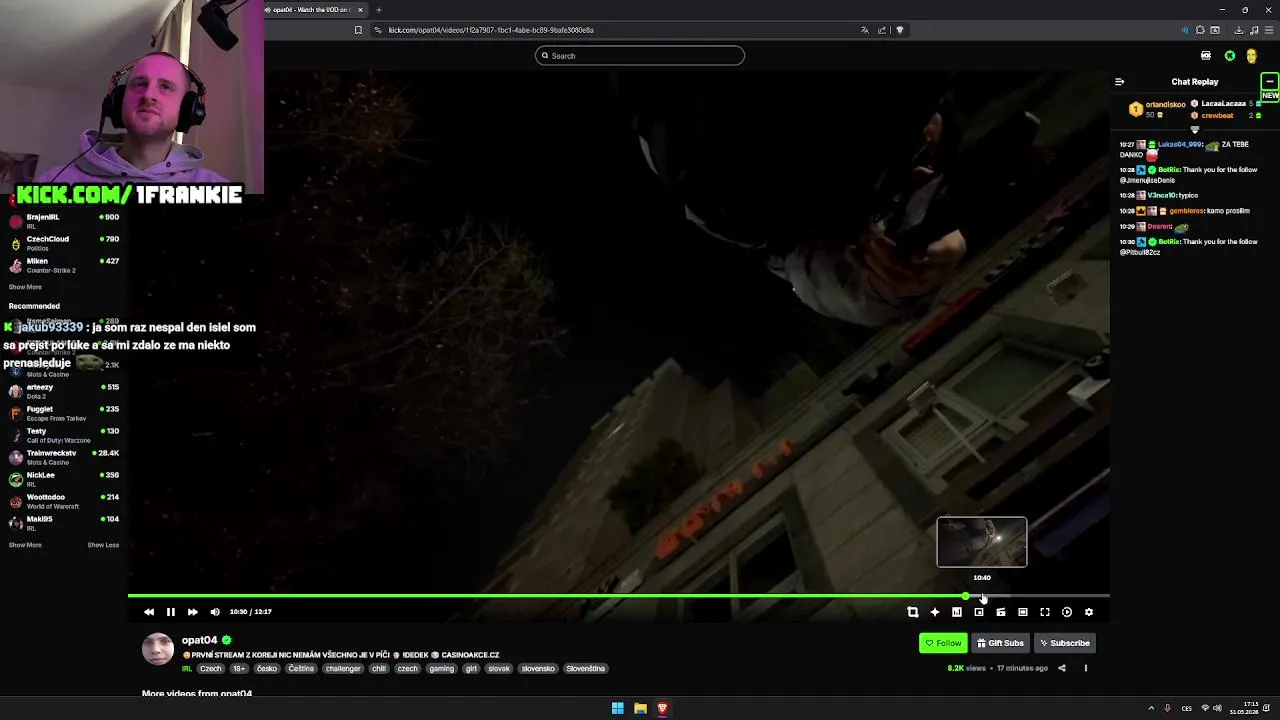The width and height of the screenshot is (1280, 720).
Task: Click the 10:40 preview thumbnail above the timeline
Action: [x=981, y=542]
